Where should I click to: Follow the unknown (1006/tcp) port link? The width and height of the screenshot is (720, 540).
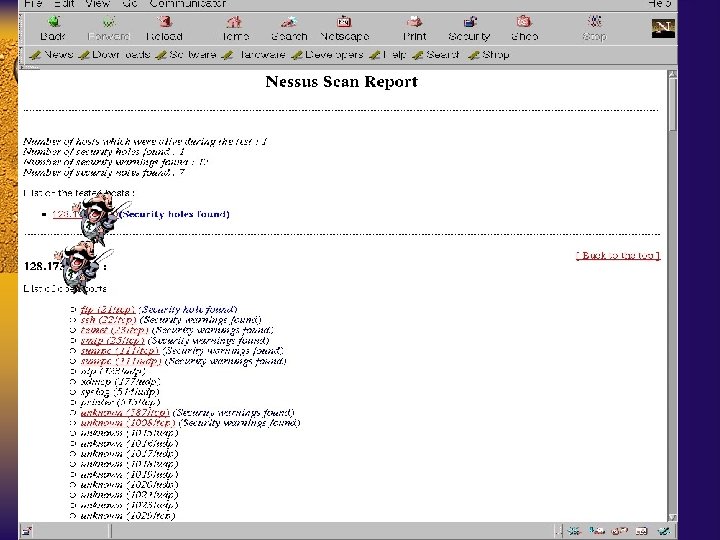(128, 423)
